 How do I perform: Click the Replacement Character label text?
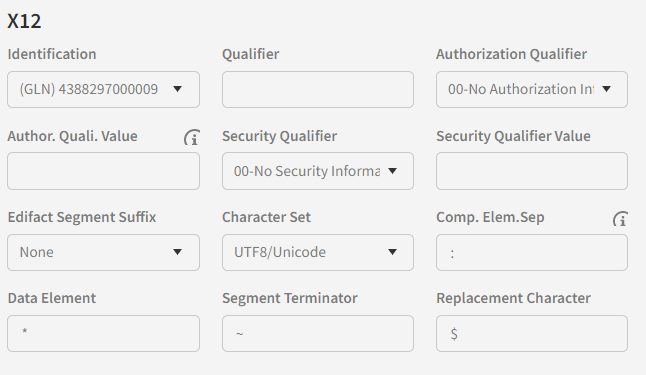point(513,298)
